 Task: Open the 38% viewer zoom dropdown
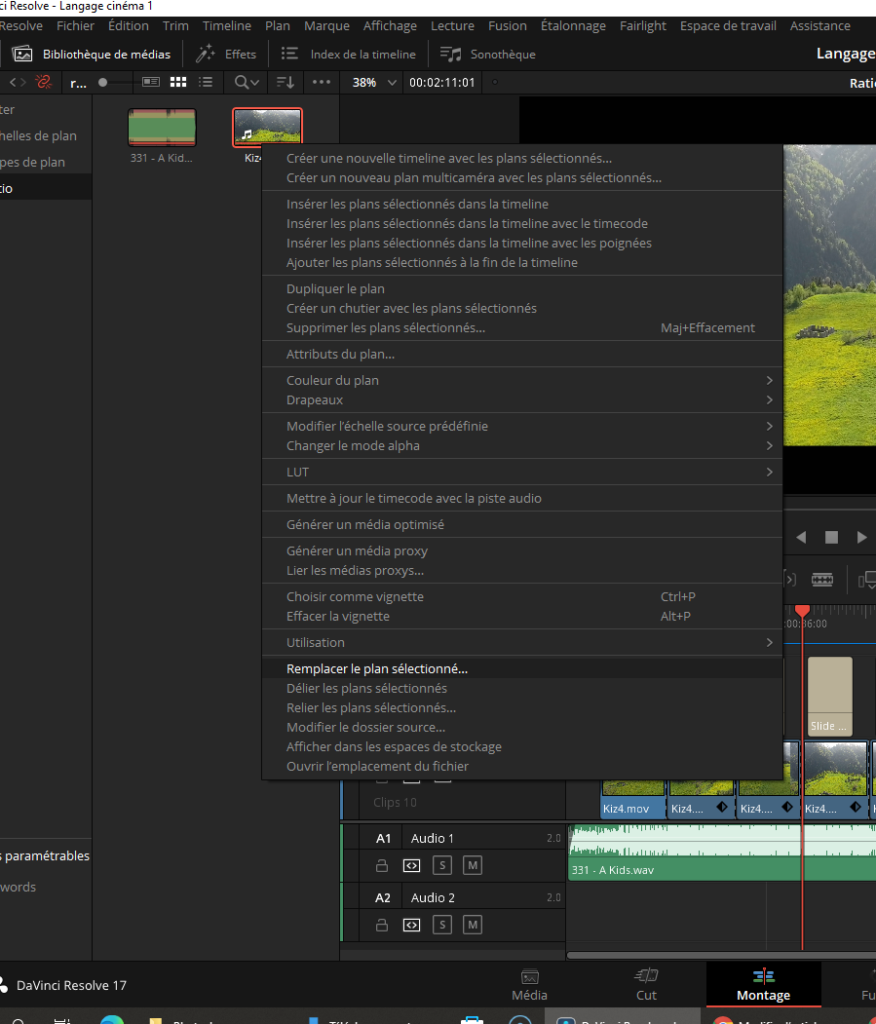pyautogui.click(x=375, y=82)
